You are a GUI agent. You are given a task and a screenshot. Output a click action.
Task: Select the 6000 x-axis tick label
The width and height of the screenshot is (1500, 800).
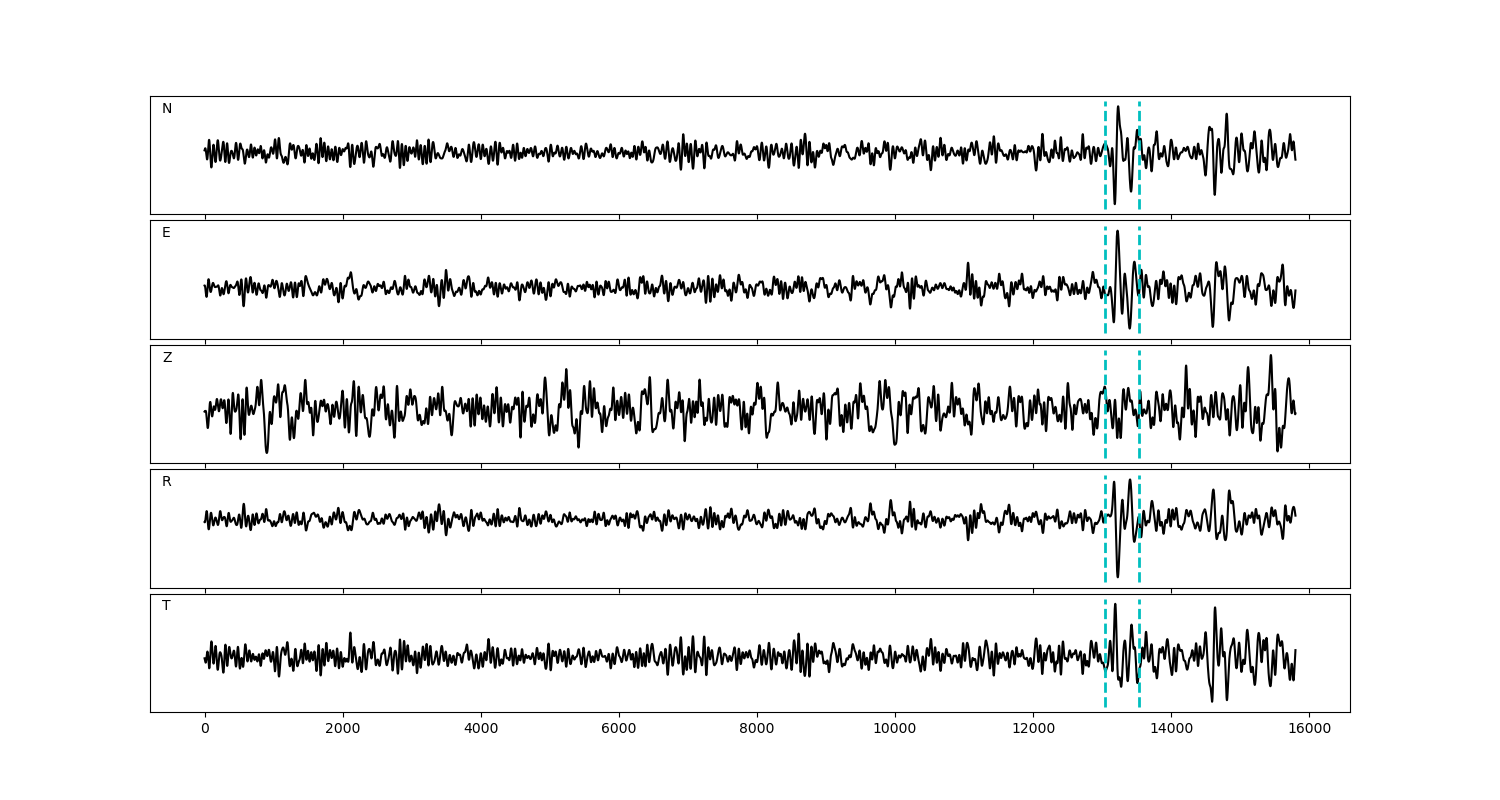pyautogui.click(x=619, y=729)
